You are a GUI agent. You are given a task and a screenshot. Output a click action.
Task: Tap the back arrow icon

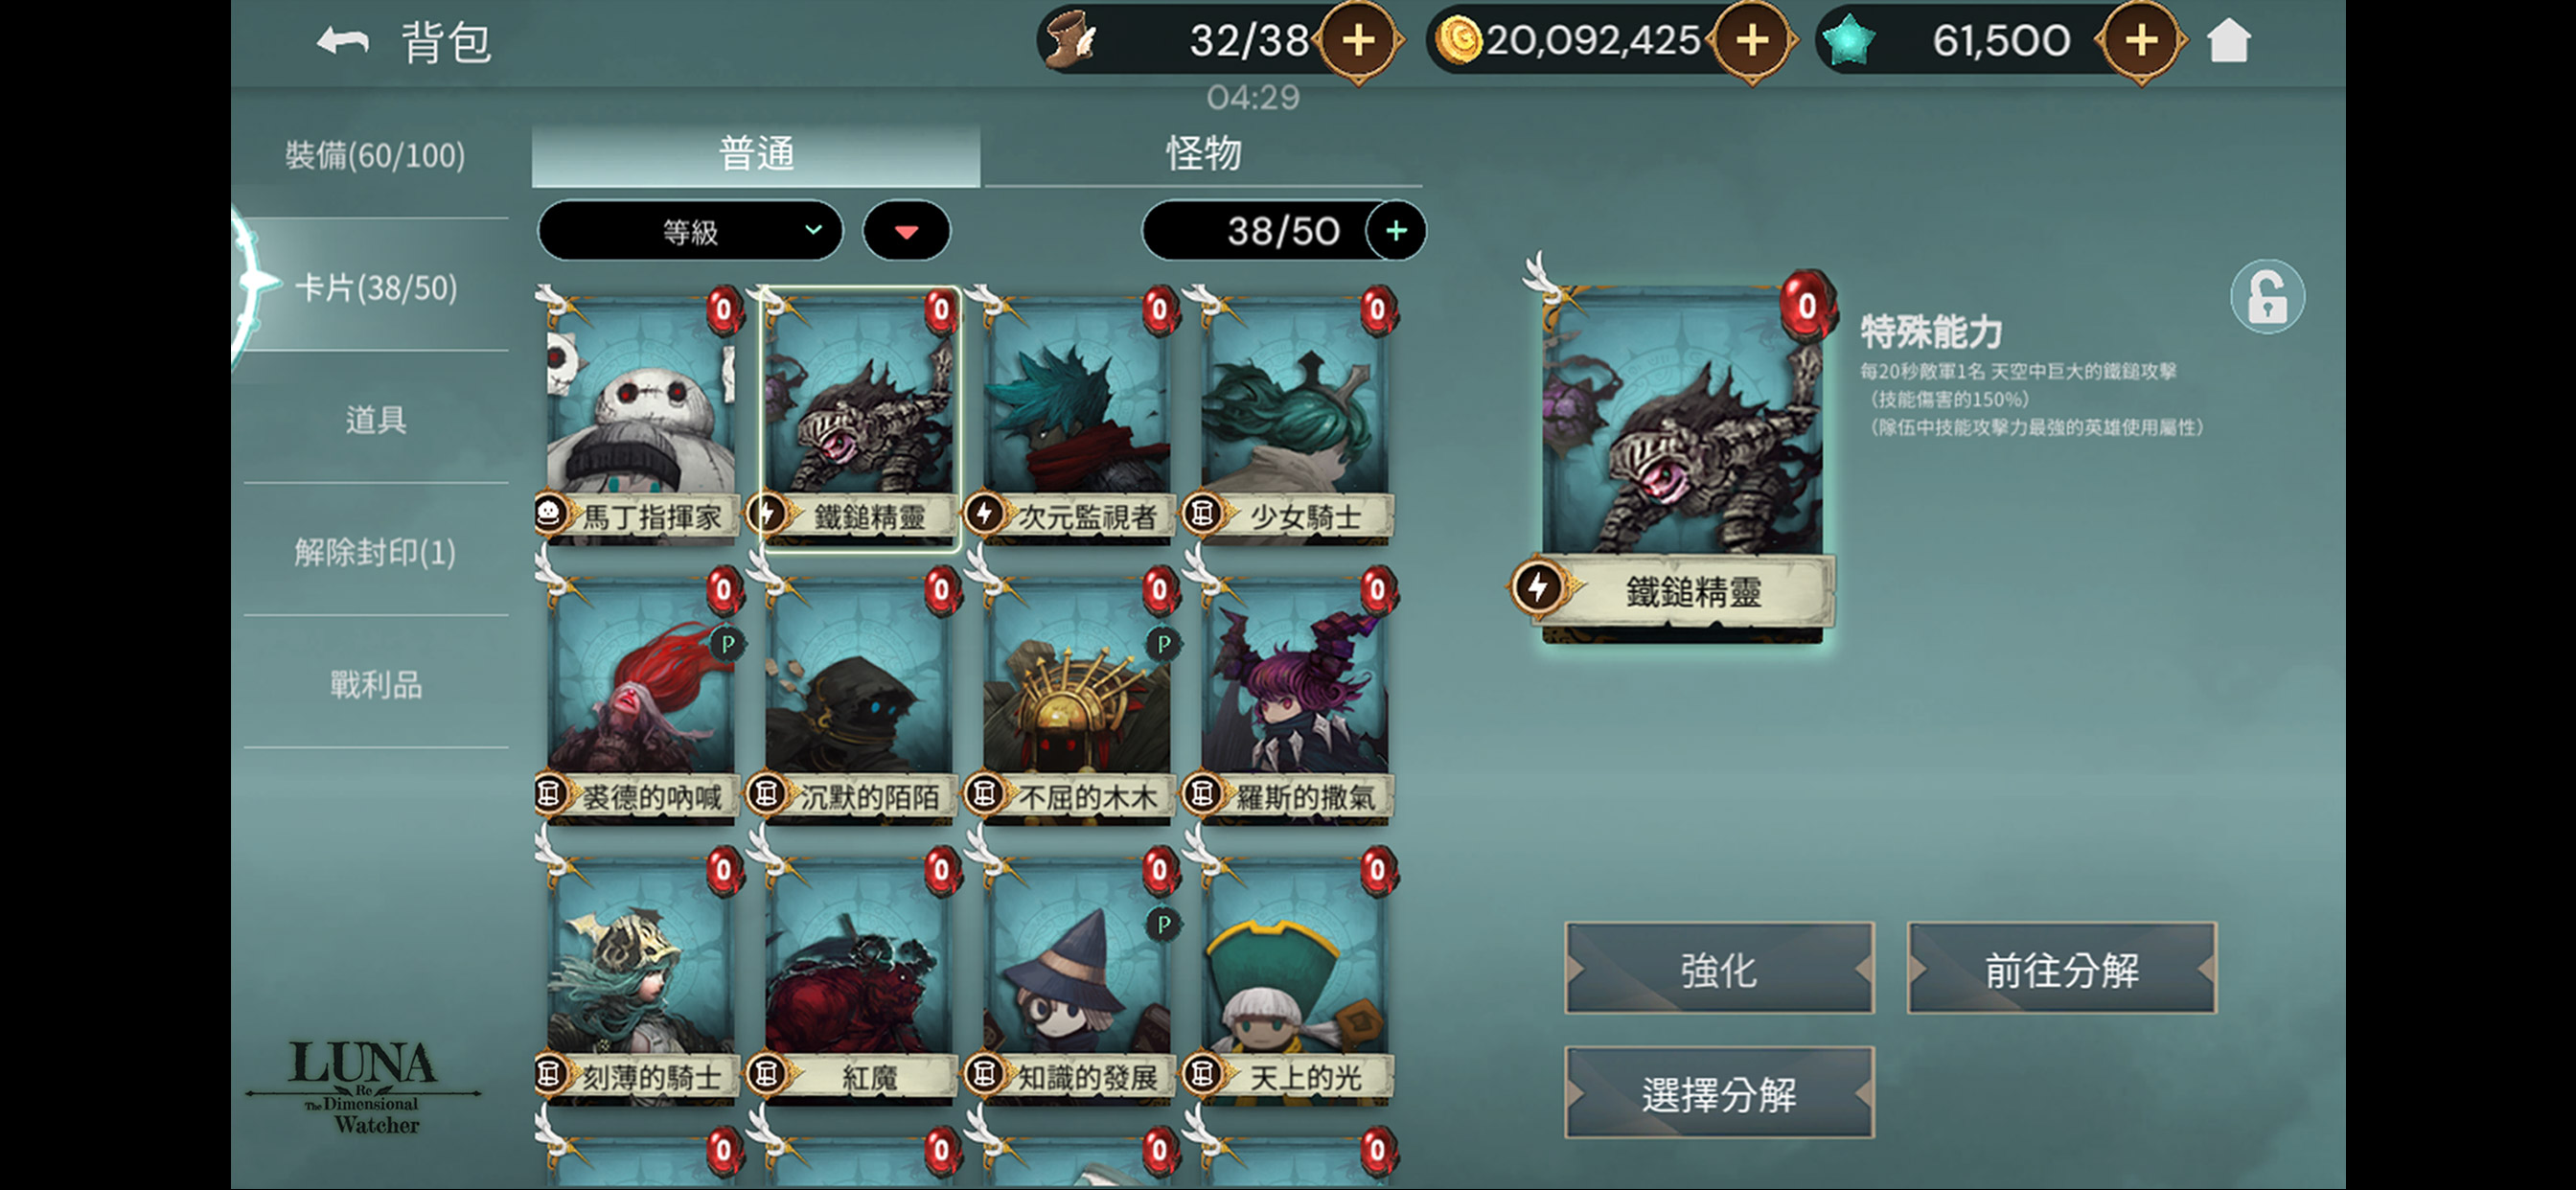[x=343, y=42]
